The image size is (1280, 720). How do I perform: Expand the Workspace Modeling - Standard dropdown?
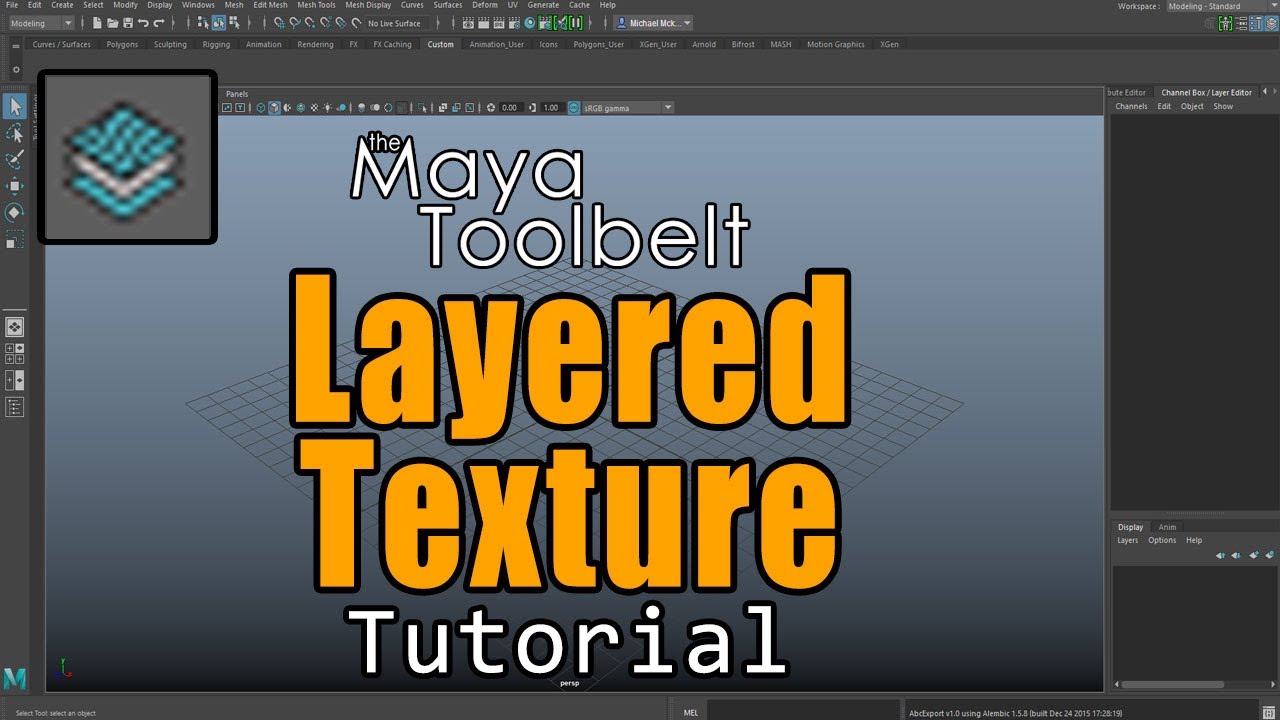(x=1222, y=6)
